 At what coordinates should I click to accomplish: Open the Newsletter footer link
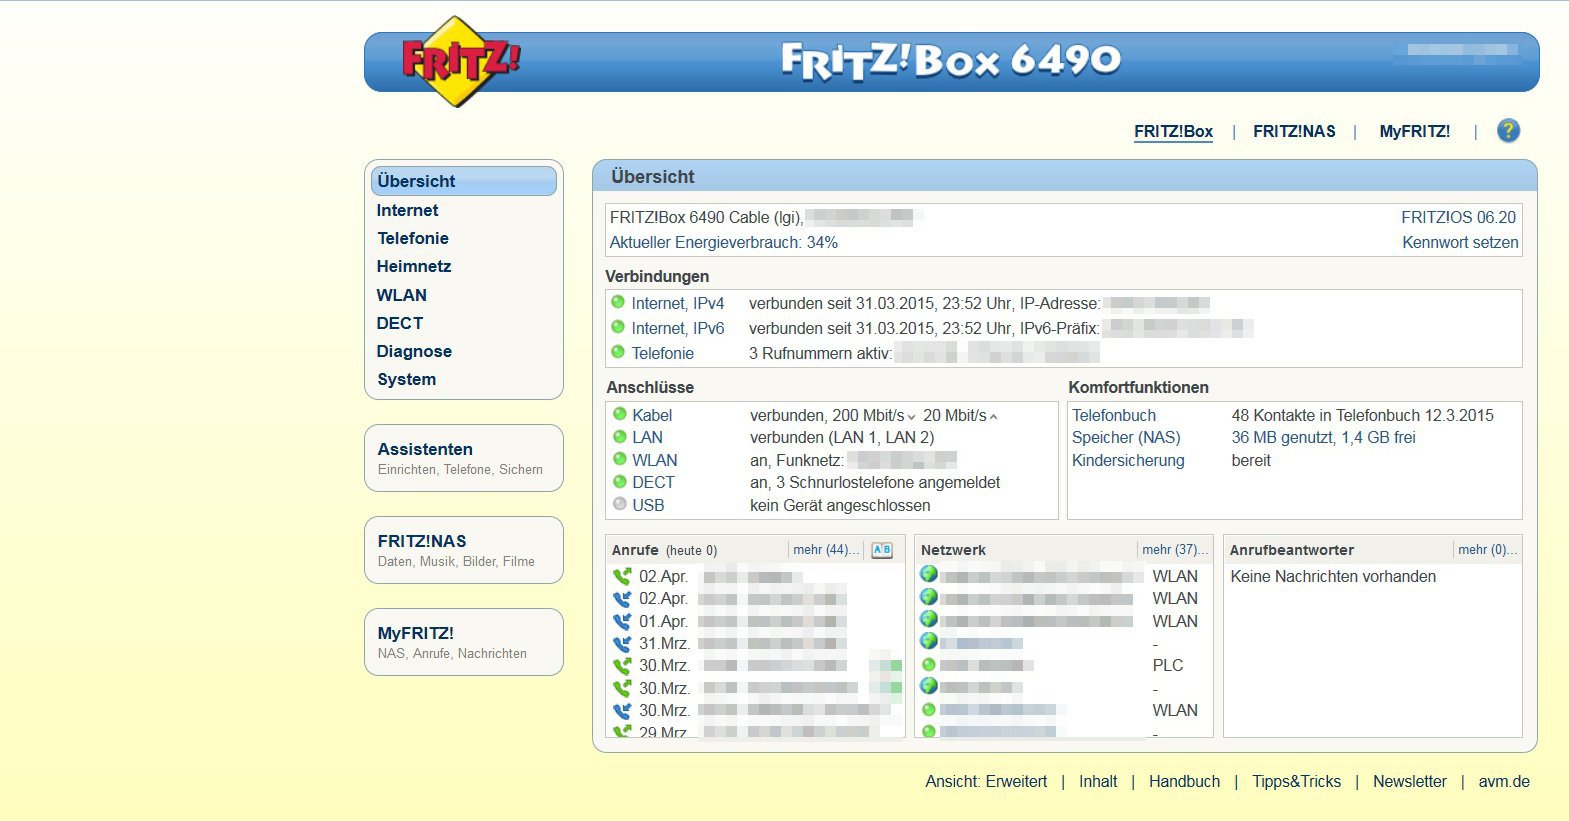[1410, 781]
